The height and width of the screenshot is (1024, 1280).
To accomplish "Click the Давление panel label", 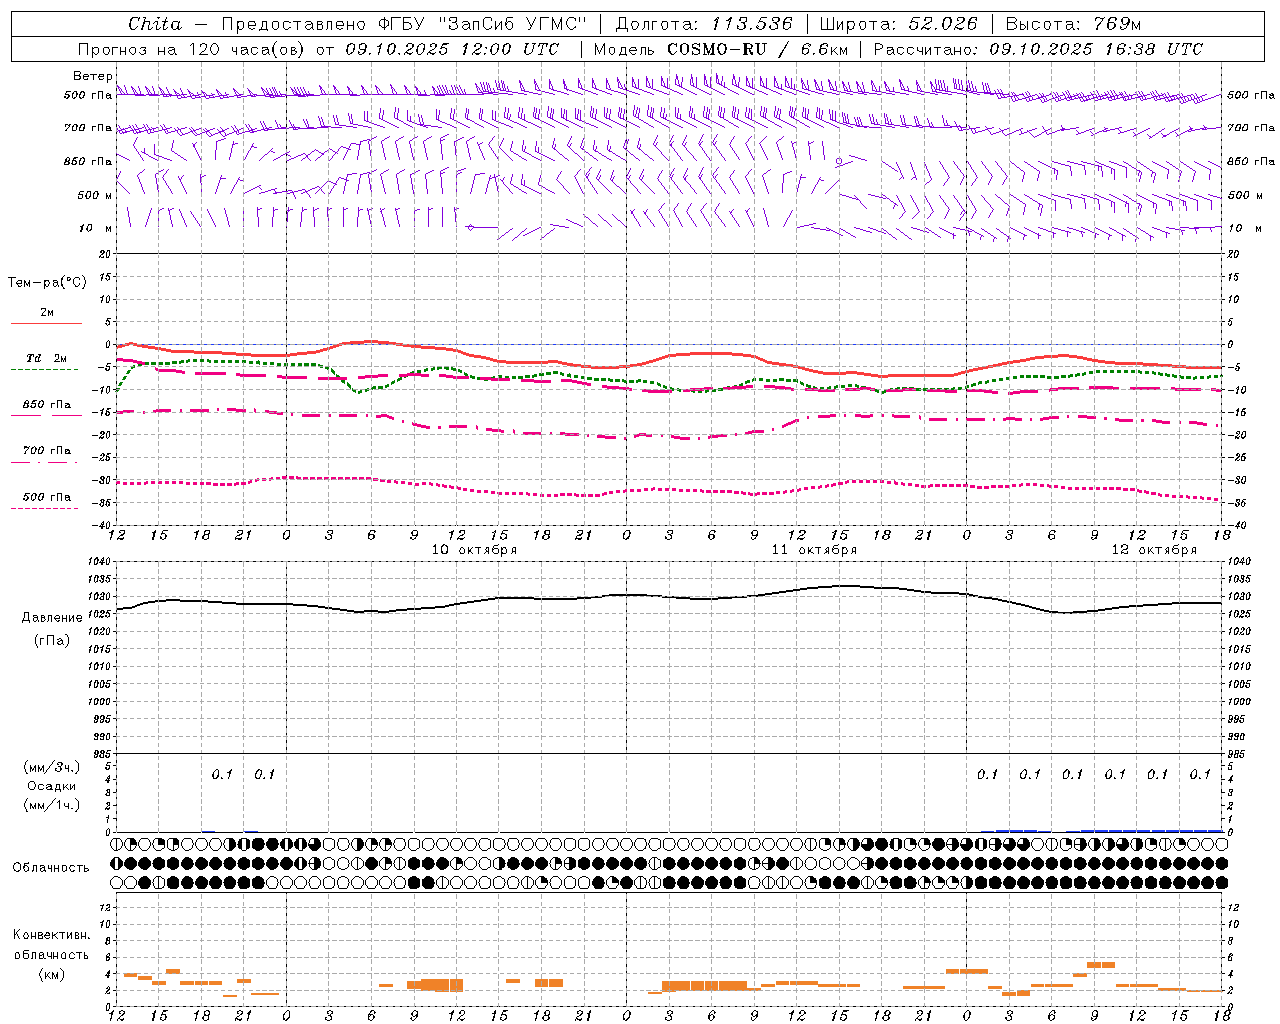I will [52, 618].
